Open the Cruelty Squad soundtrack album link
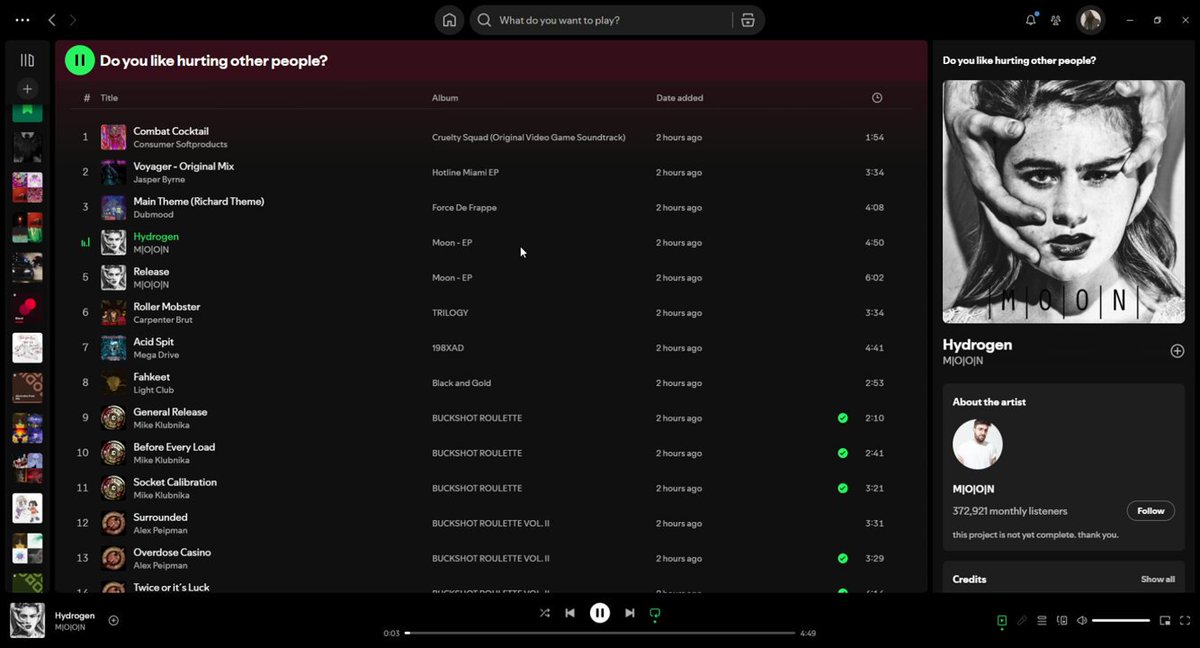Image resolution: width=1200 pixels, height=648 pixels. point(529,138)
